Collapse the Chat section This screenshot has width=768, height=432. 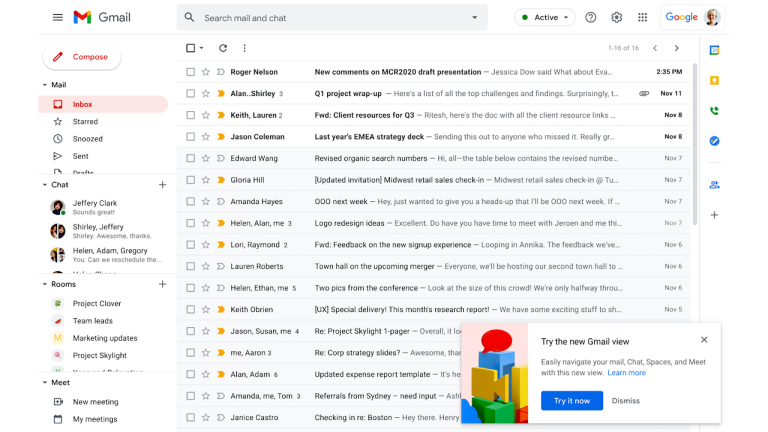[x=45, y=185]
